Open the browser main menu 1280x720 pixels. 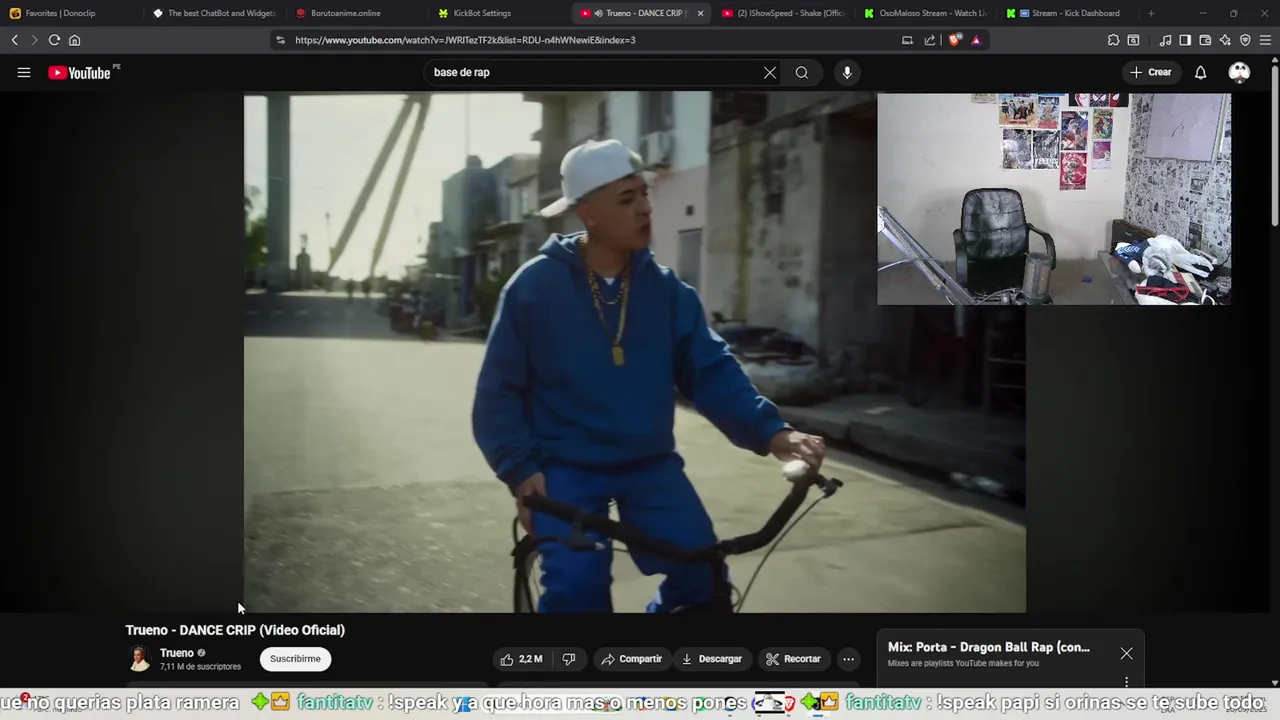(1265, 40)
